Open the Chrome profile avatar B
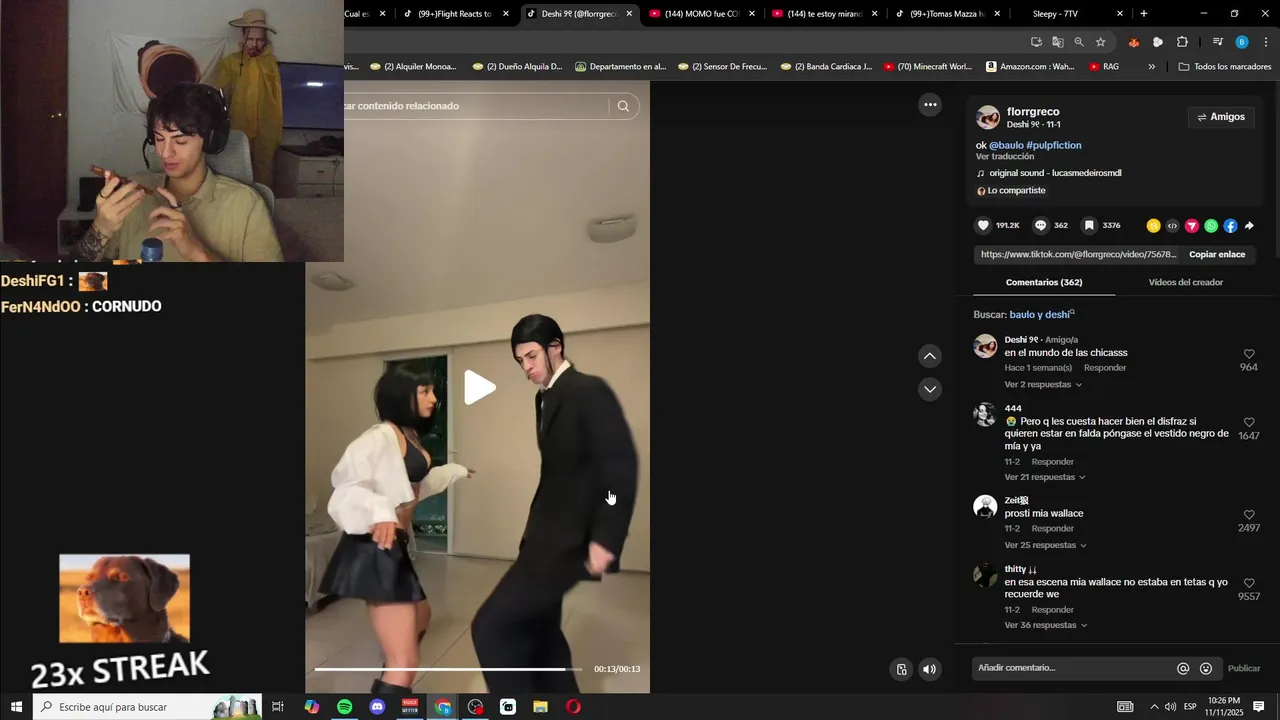This screenshot has height=720, width=1280. point(1242,42)
